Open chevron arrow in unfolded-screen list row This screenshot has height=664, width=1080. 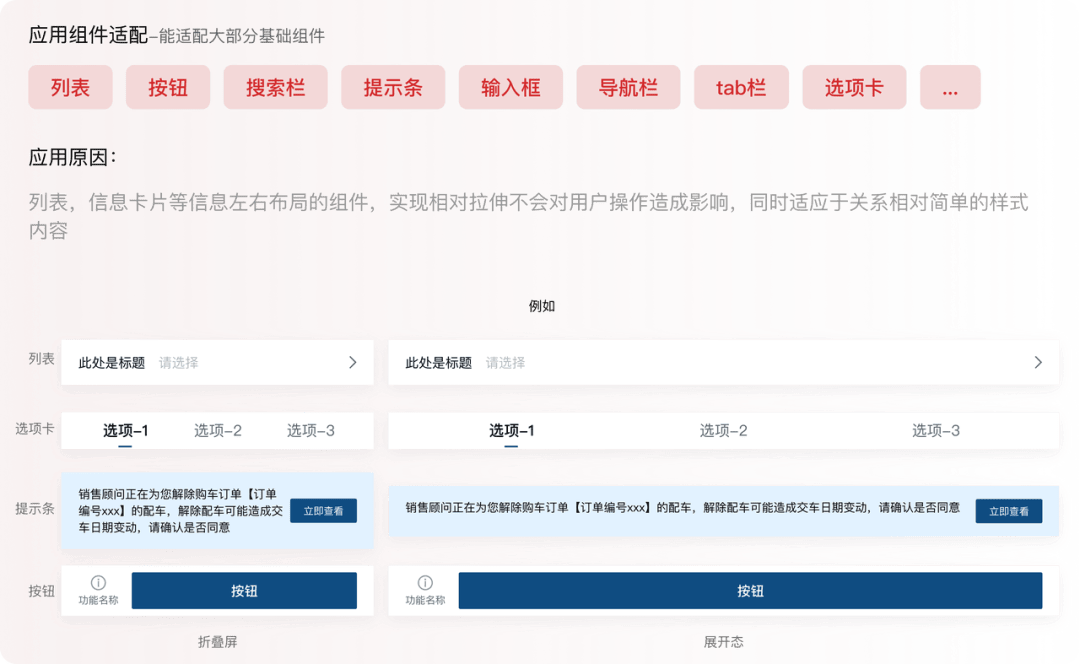1038,362
